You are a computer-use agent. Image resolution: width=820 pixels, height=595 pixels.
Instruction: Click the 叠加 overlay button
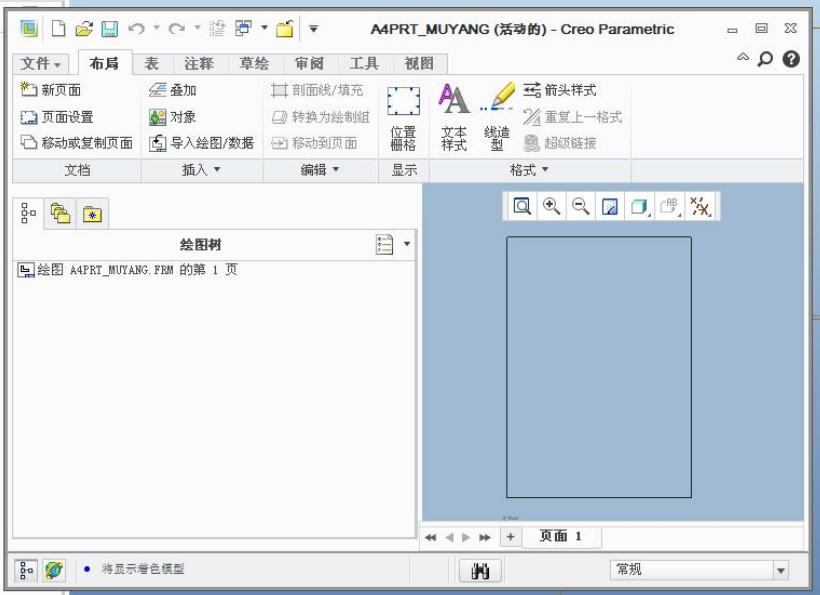coord(173,90)
